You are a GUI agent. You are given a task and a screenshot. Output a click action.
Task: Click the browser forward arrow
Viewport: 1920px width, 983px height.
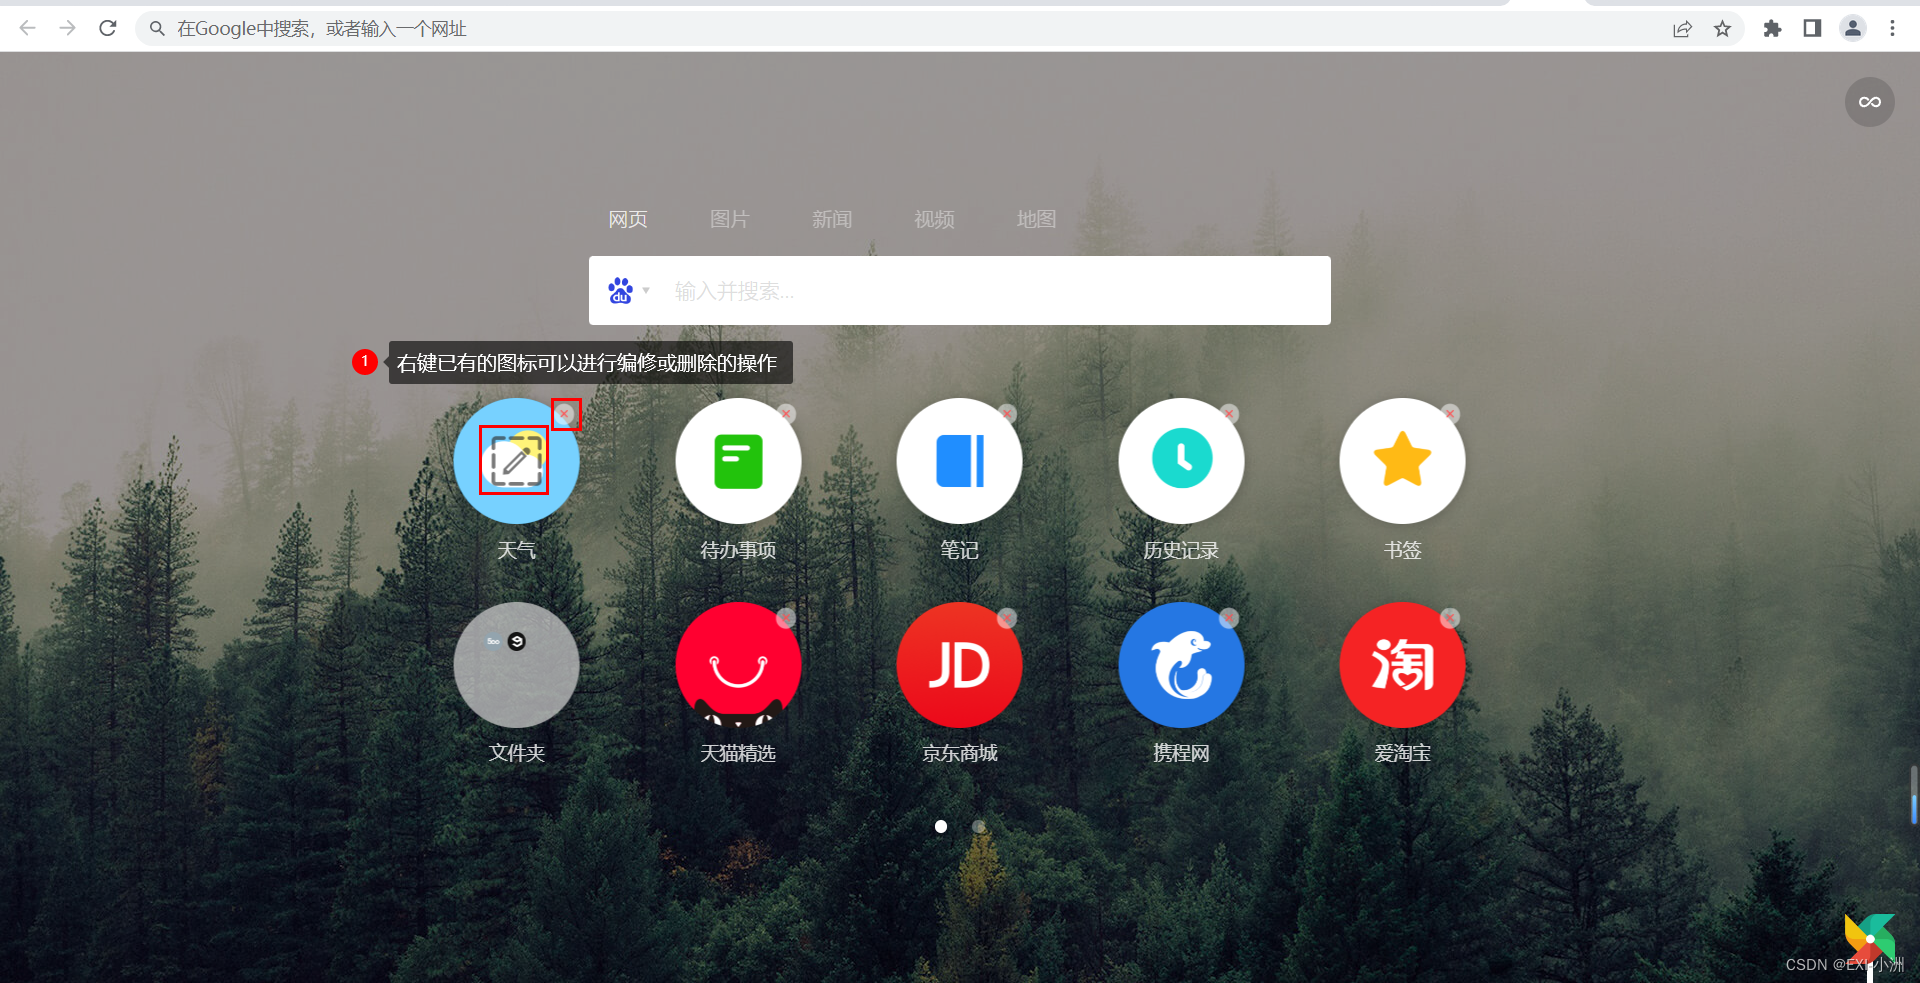[67, 28]
